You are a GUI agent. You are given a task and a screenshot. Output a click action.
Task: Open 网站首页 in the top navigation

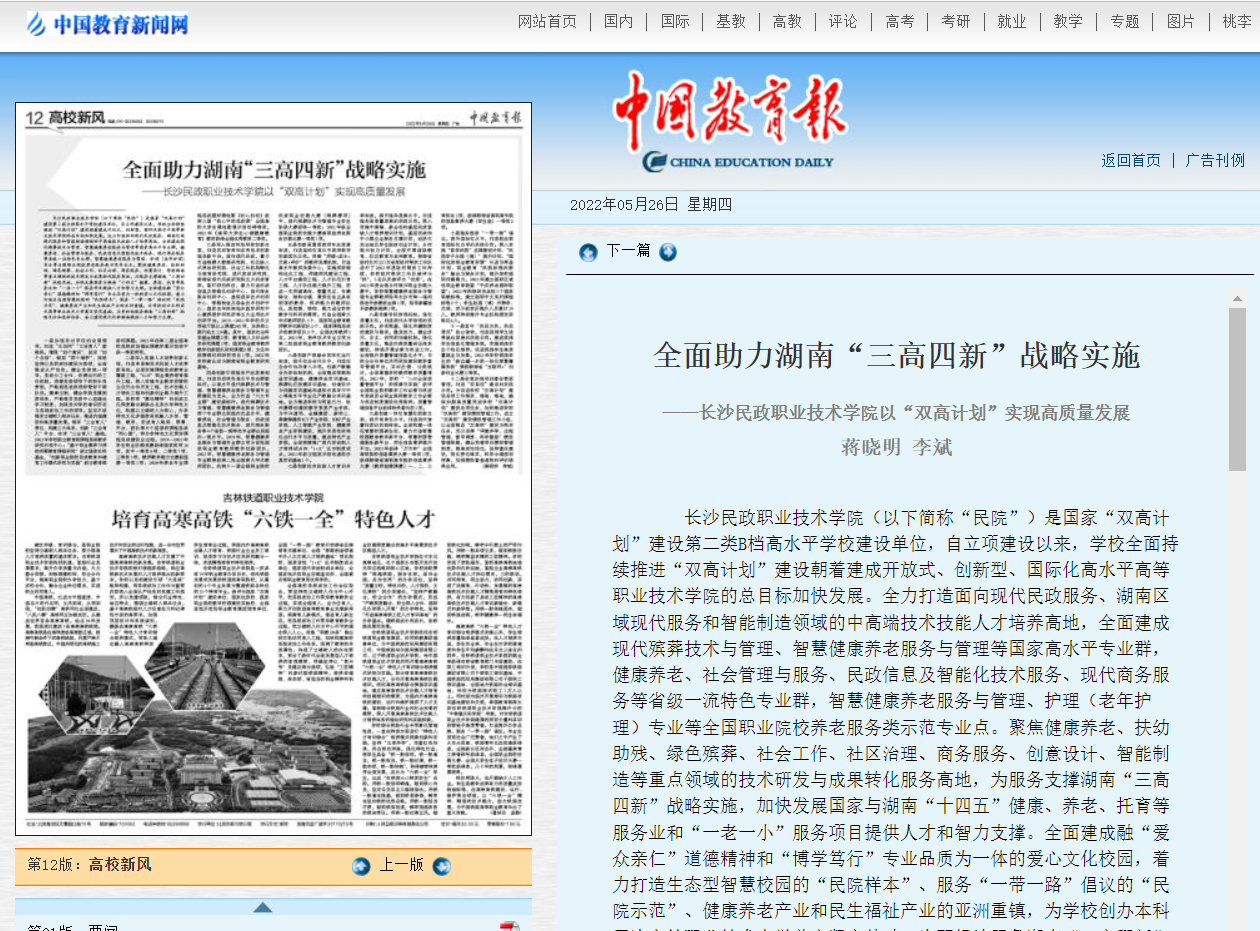[x=547, y=21]
